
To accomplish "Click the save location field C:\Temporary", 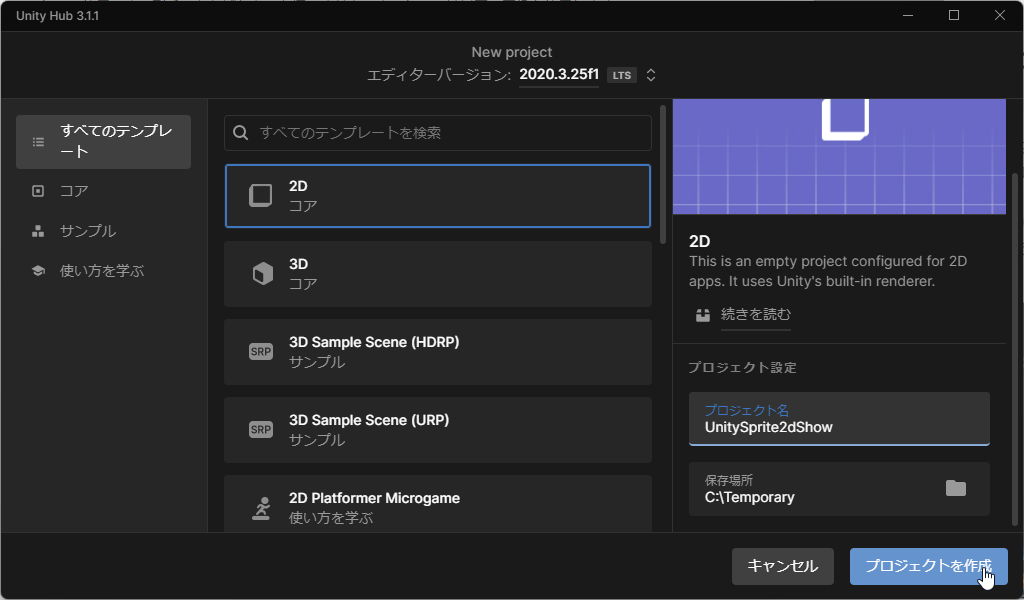I will tap(839, 489).
